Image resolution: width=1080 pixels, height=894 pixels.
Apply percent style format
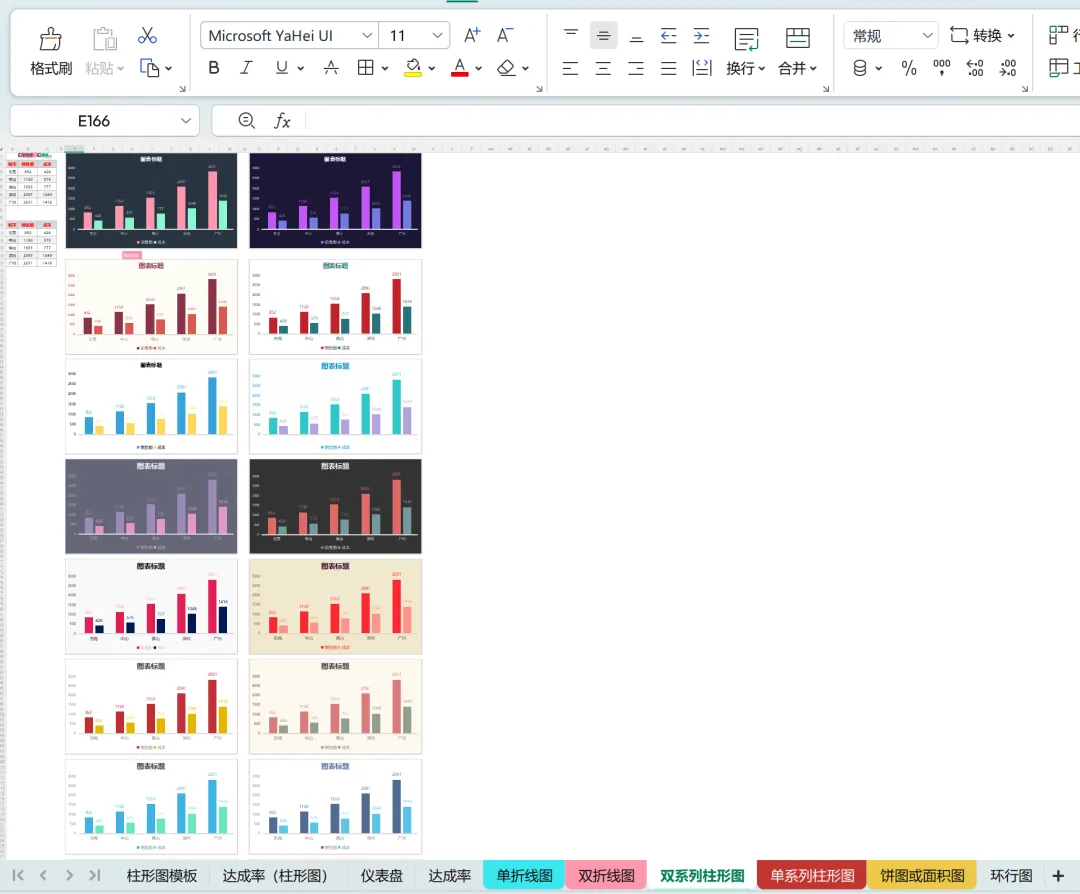908,67
